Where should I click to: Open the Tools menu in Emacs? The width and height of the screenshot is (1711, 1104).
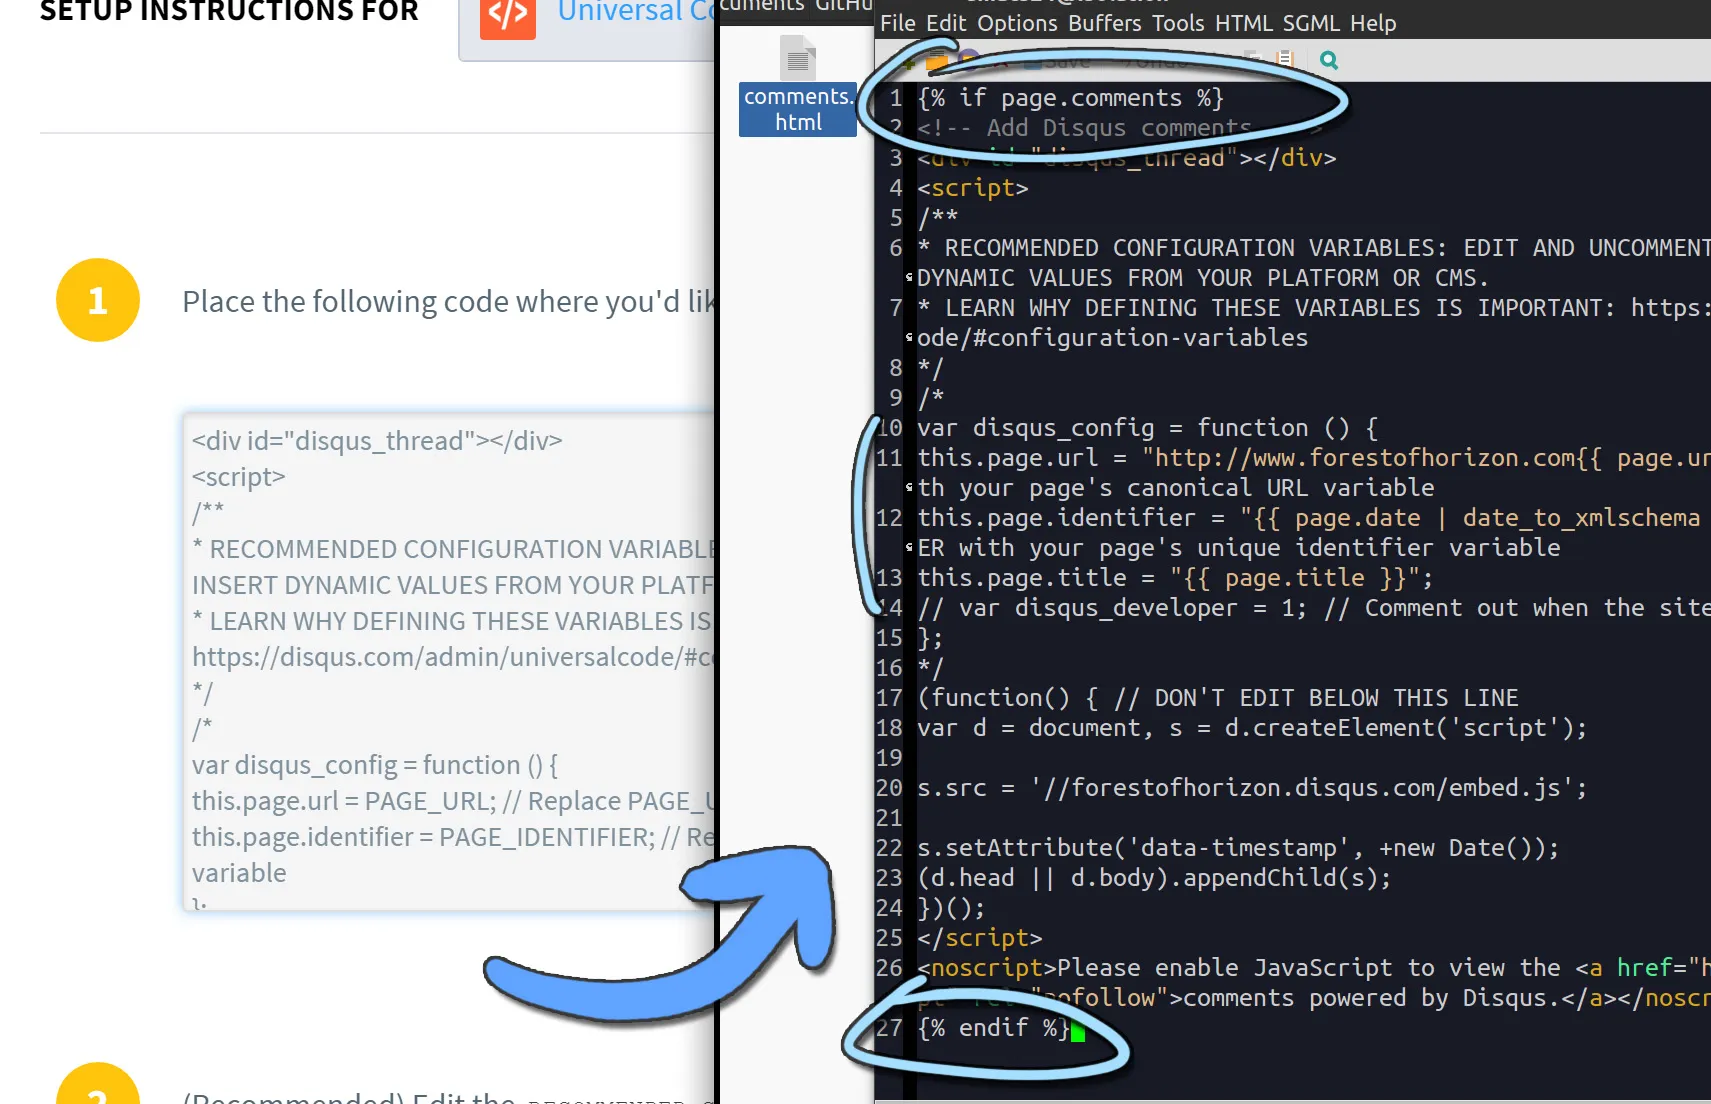point(1178,23)
